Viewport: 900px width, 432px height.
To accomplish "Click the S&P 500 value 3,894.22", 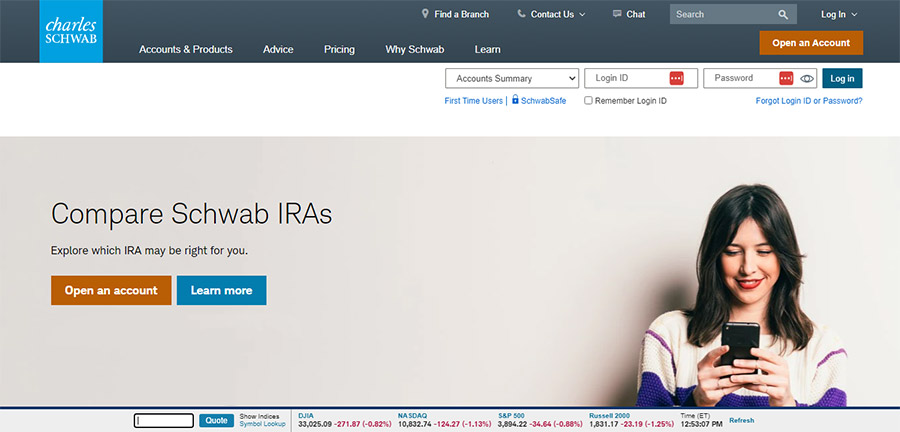I will click(x=513, y=424).
